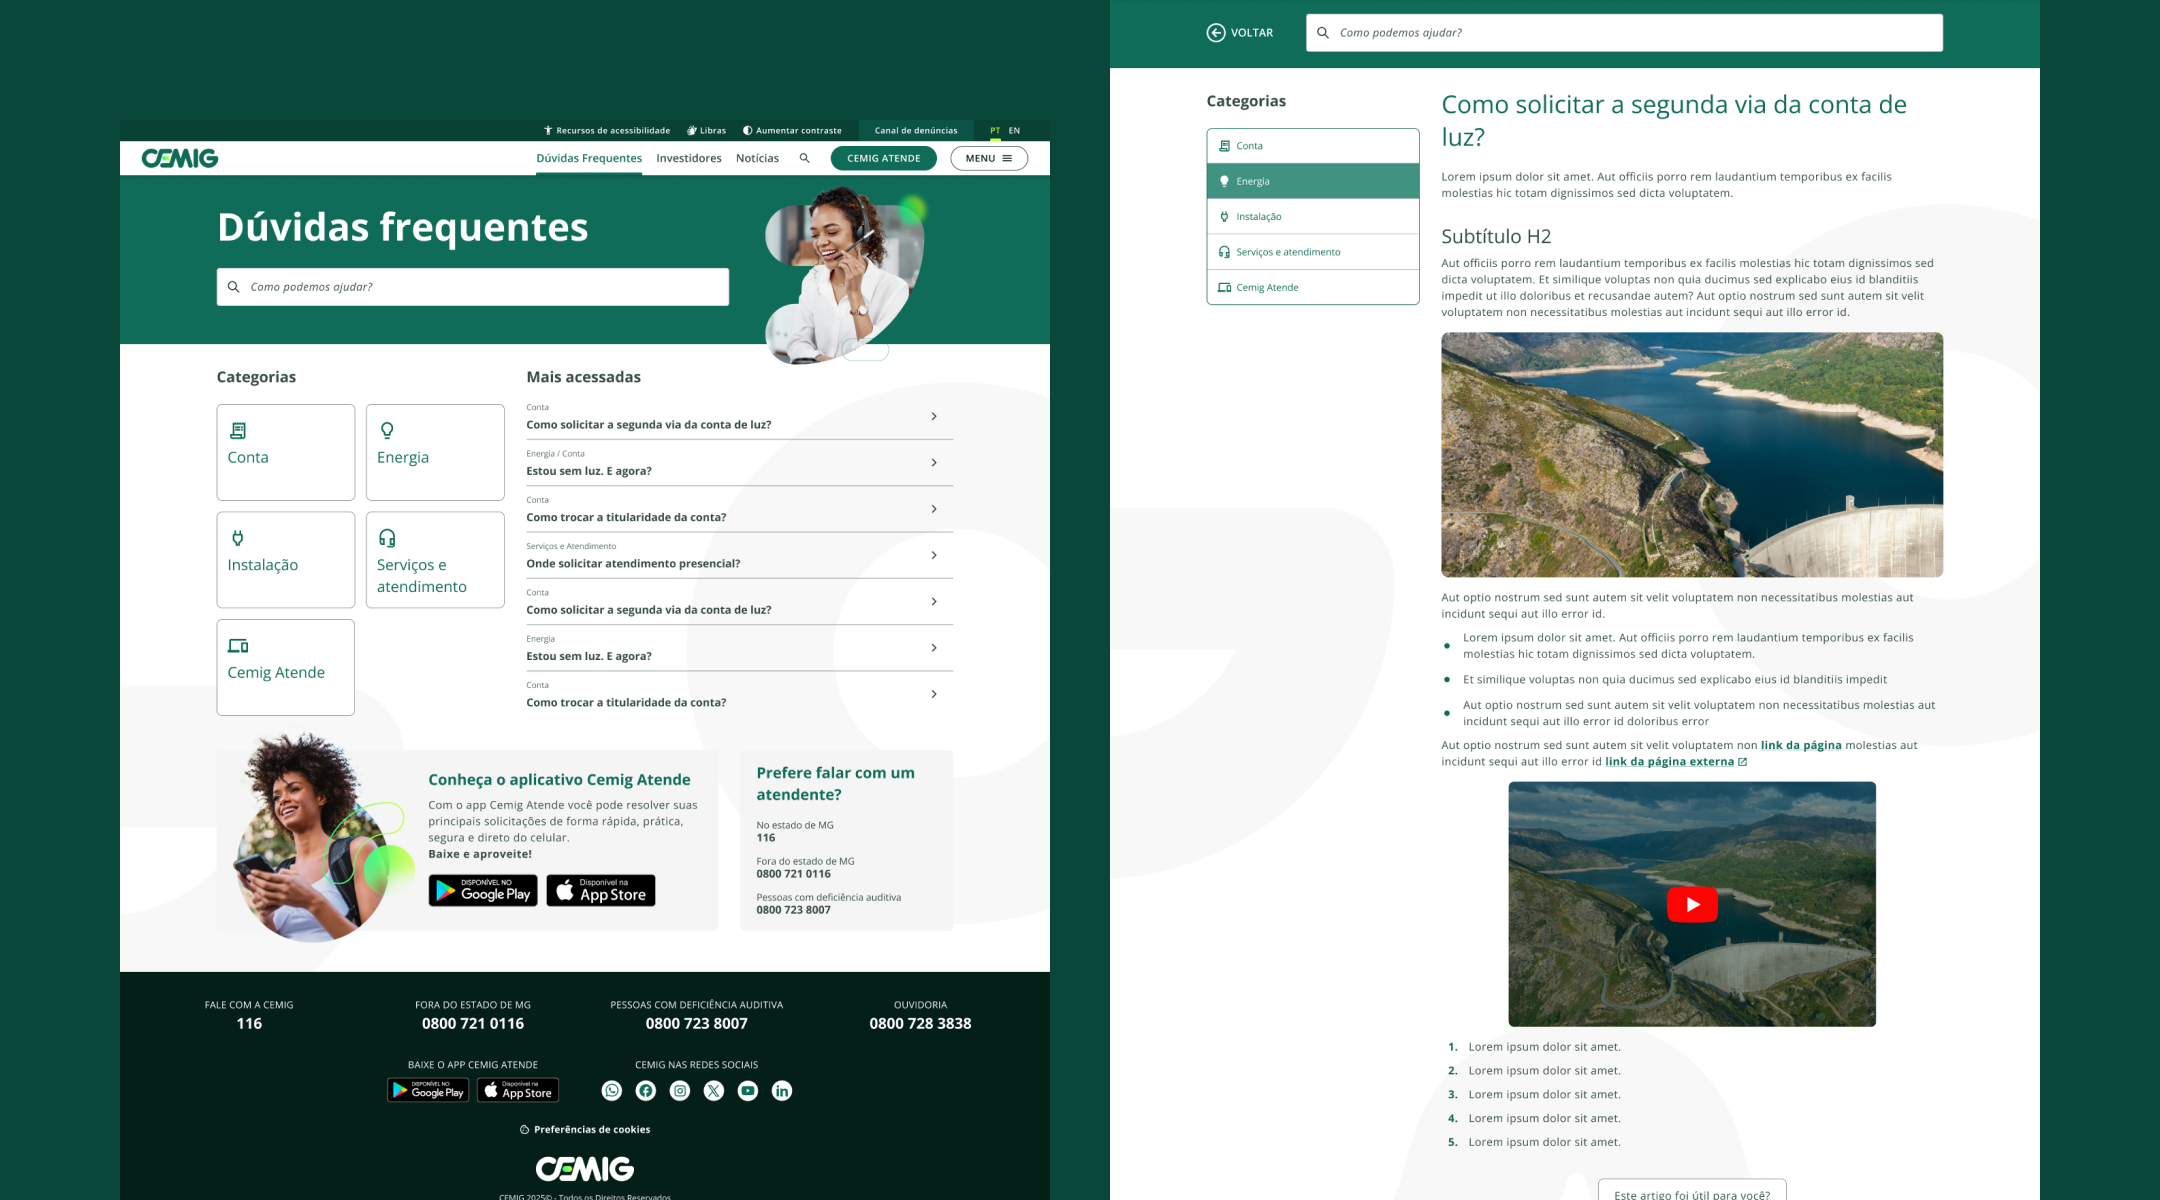Click the VOLTAR back arrow icon

pyautogui.click(x=1216, y=33)
